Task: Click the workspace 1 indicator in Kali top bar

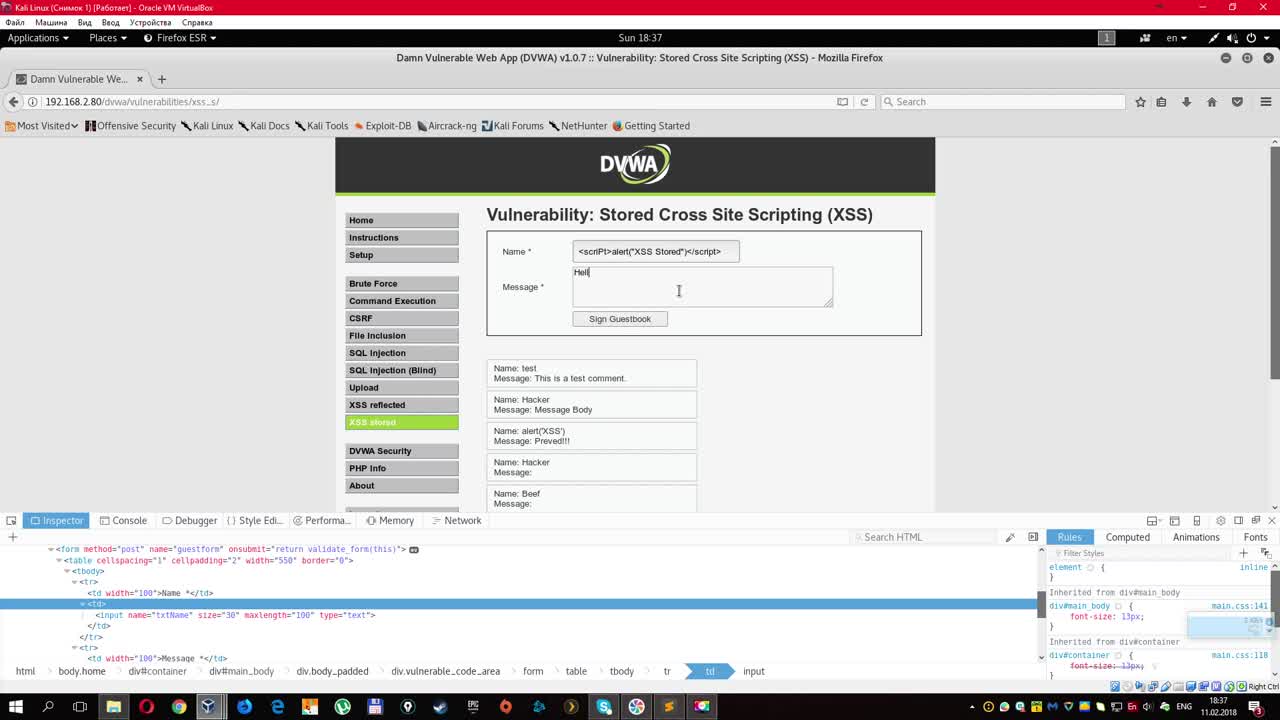Action: [x=1106, y=38]
